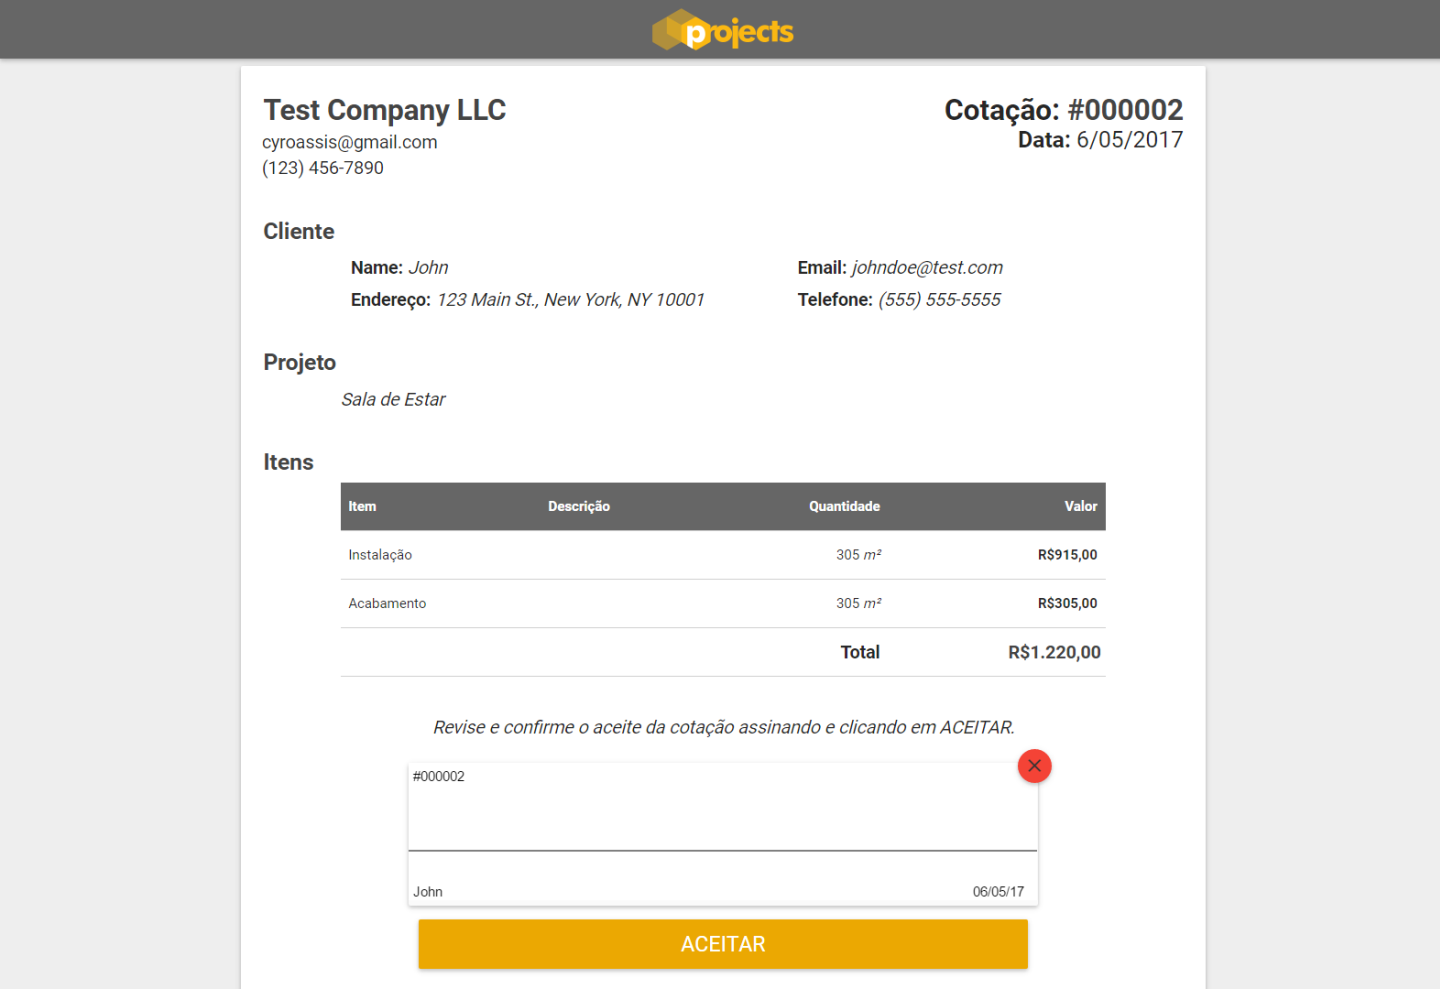Click the Cotação #000002 heading
This screenshot has height=989, width=1440.
pos(1063,110)
